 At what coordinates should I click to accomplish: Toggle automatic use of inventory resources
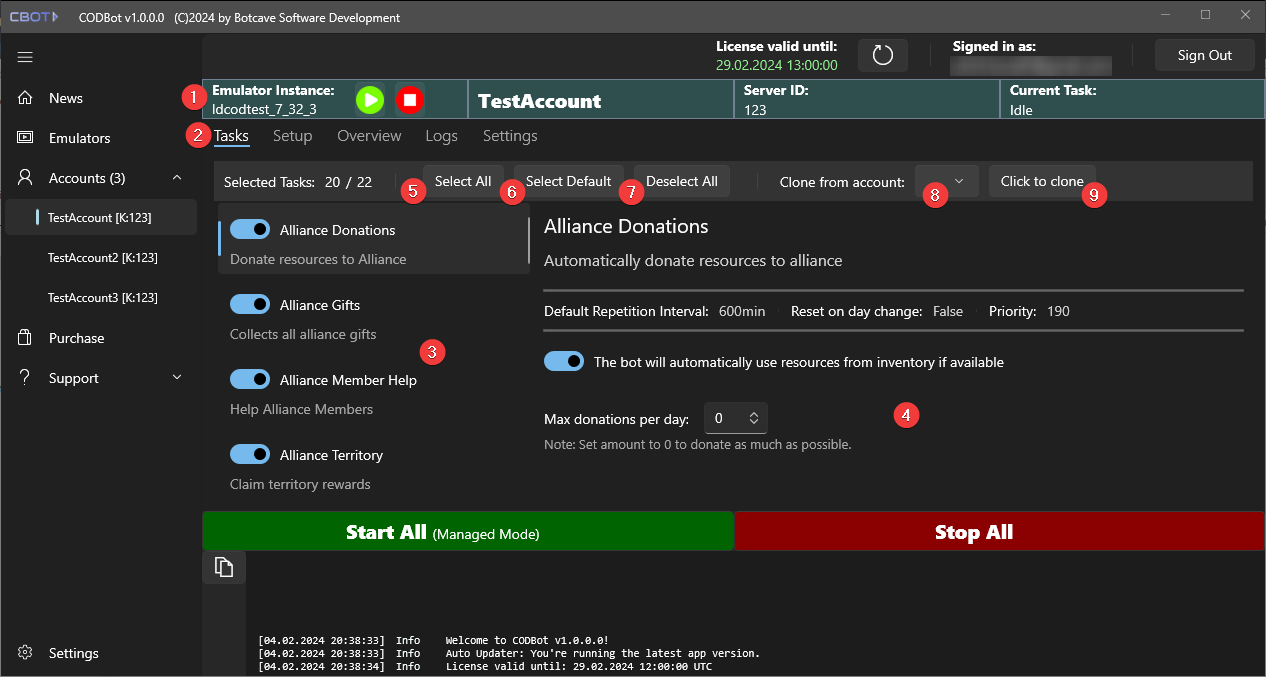pyautogui.click(x=564, y=362)
